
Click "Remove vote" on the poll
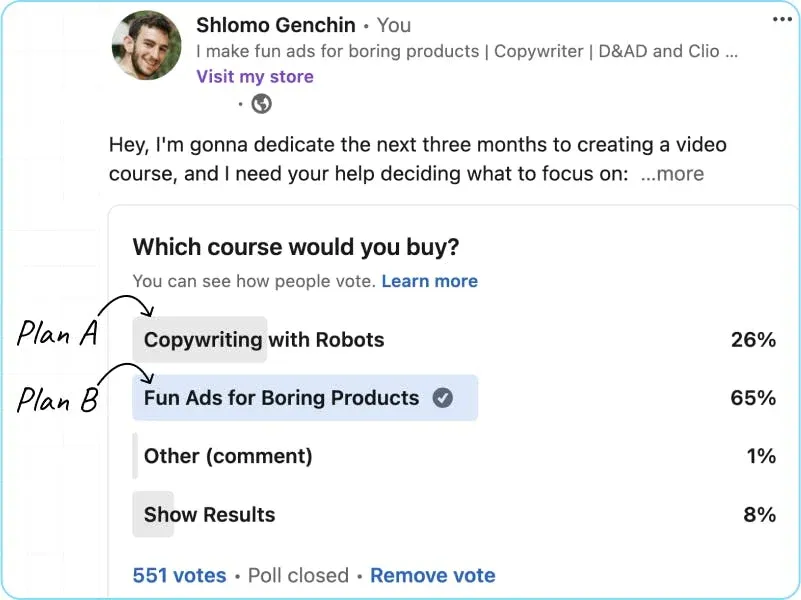coord(432,576)
